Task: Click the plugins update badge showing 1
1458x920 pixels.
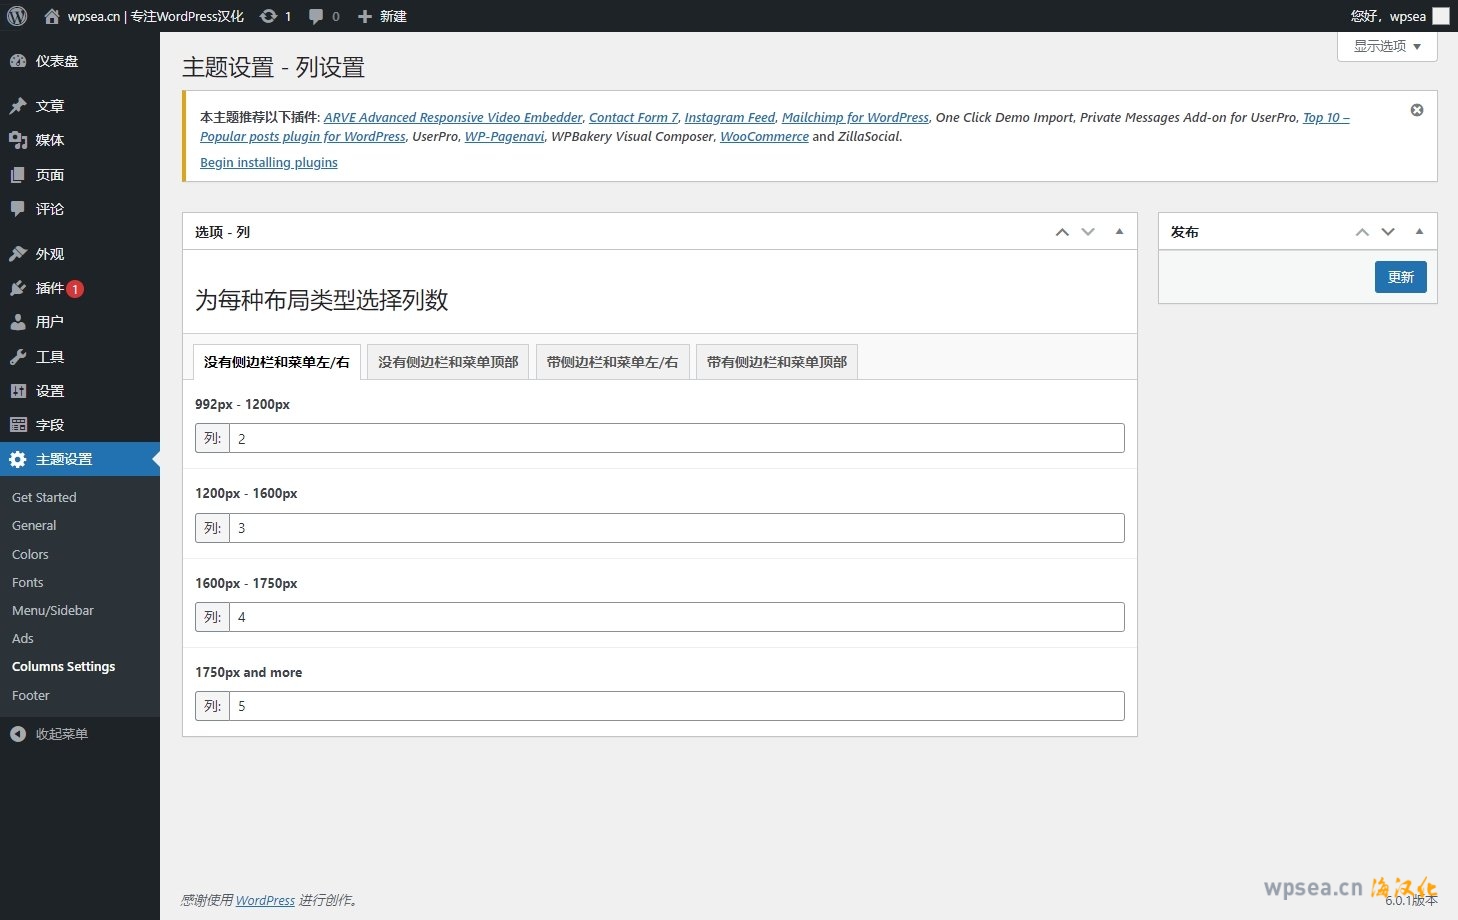Action: tap(75, 289)
